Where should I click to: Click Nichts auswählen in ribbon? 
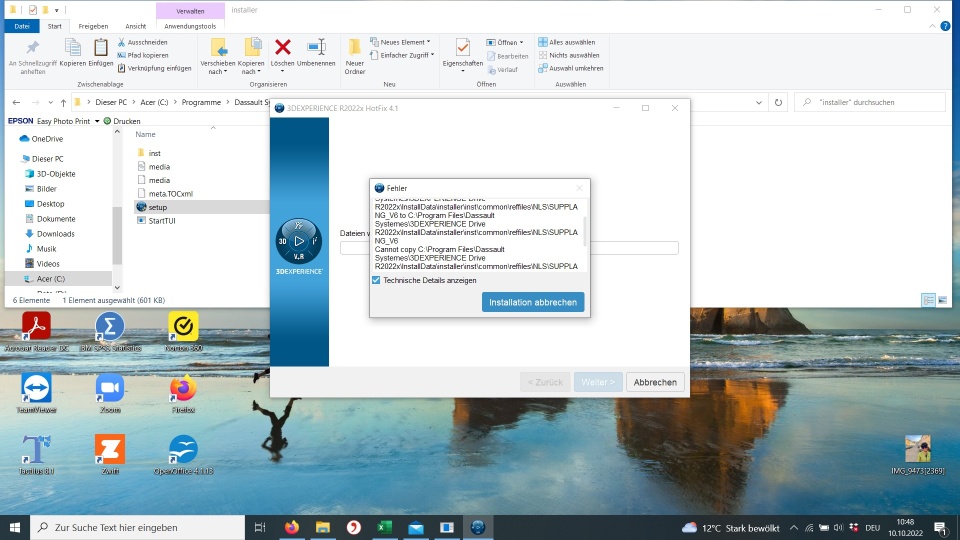568,55
